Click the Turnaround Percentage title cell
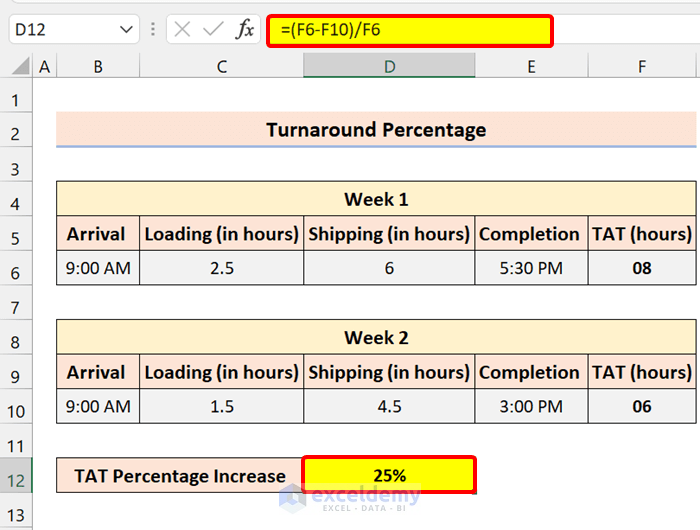700x530 pixels. point(376,130)
